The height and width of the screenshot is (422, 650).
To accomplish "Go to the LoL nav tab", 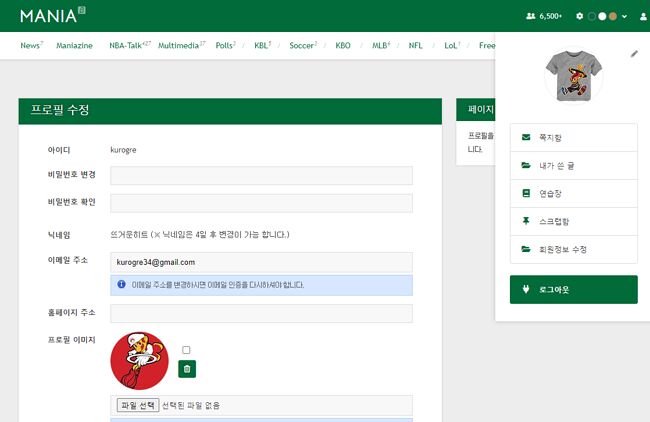I will [452, 45].
